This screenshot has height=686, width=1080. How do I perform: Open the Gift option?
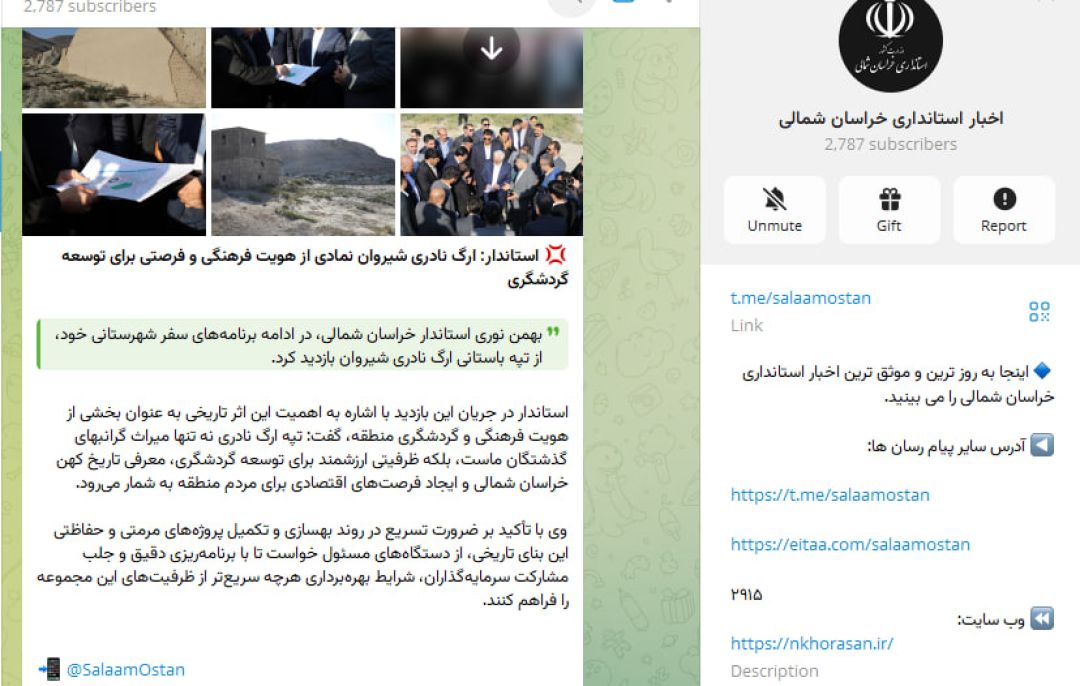pos(889,209)
